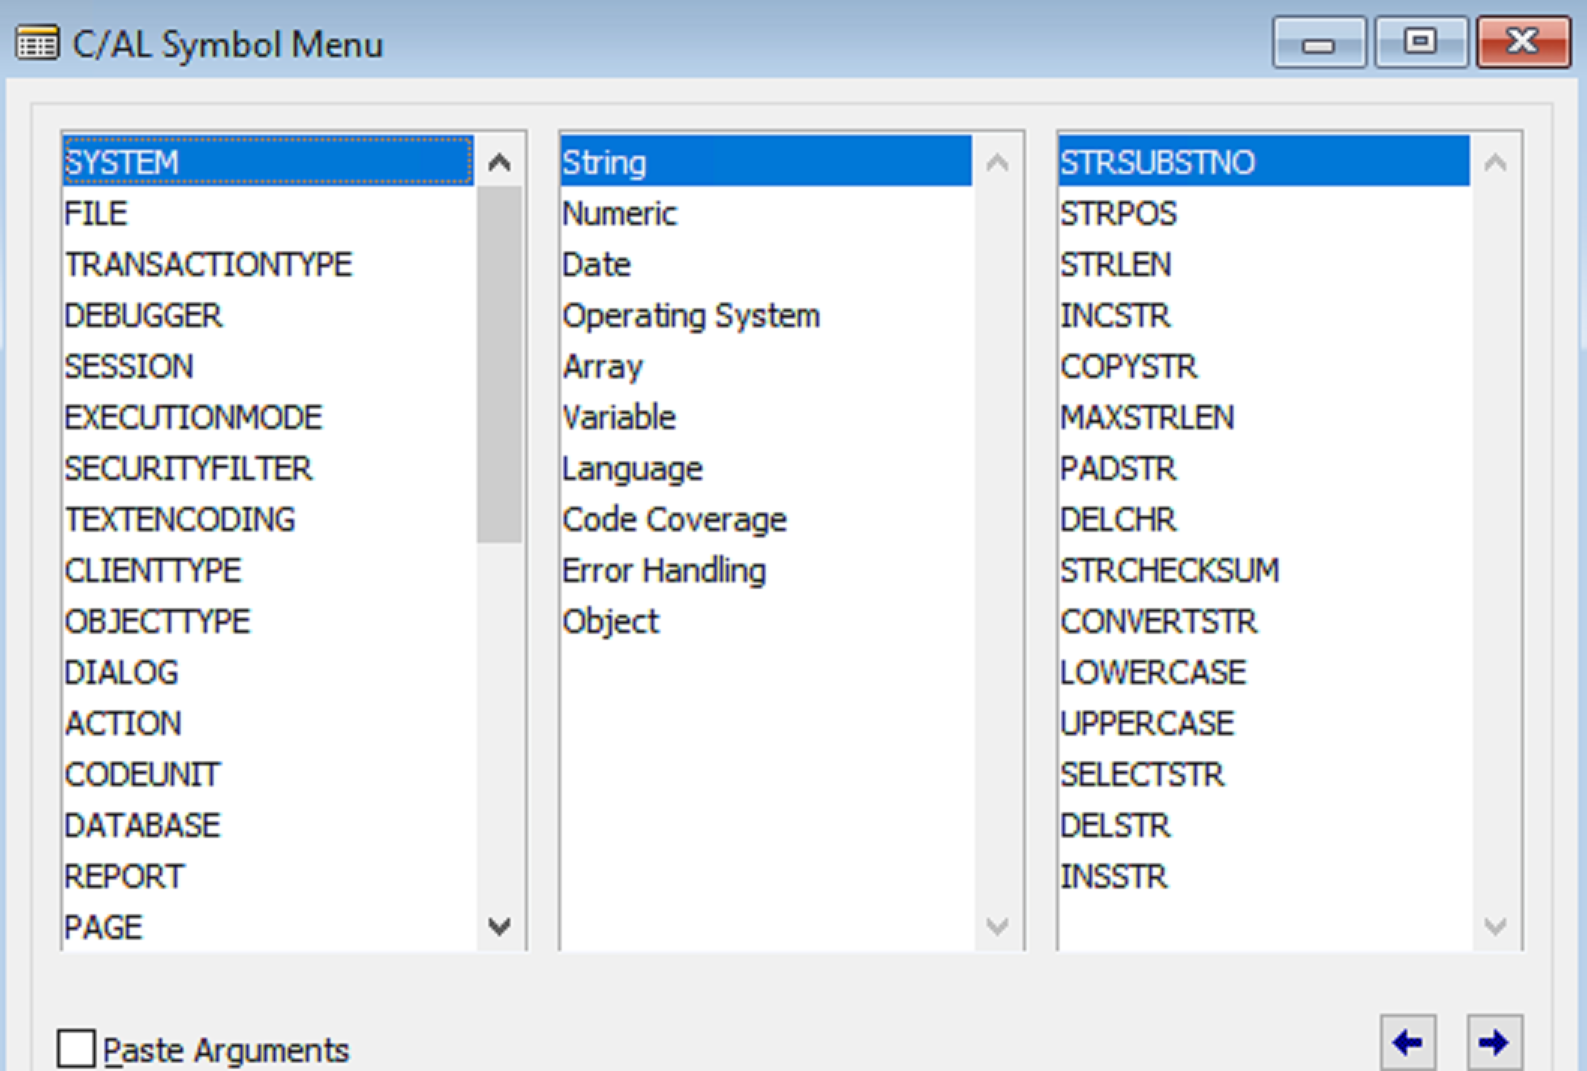Image resolution: width=1587 pixels, height=1071 pixels.
Task: Select Operating System category
Action: [x=766, y=315]
